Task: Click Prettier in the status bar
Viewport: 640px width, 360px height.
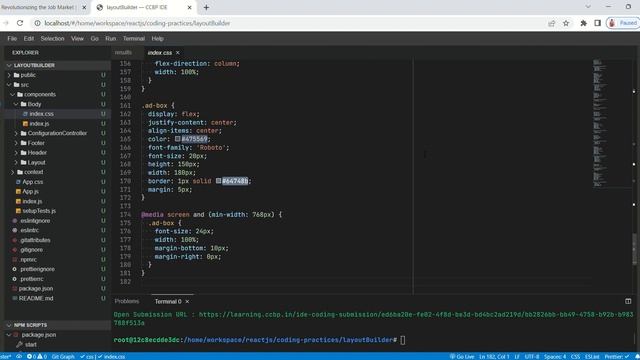Action: point(617,356)
